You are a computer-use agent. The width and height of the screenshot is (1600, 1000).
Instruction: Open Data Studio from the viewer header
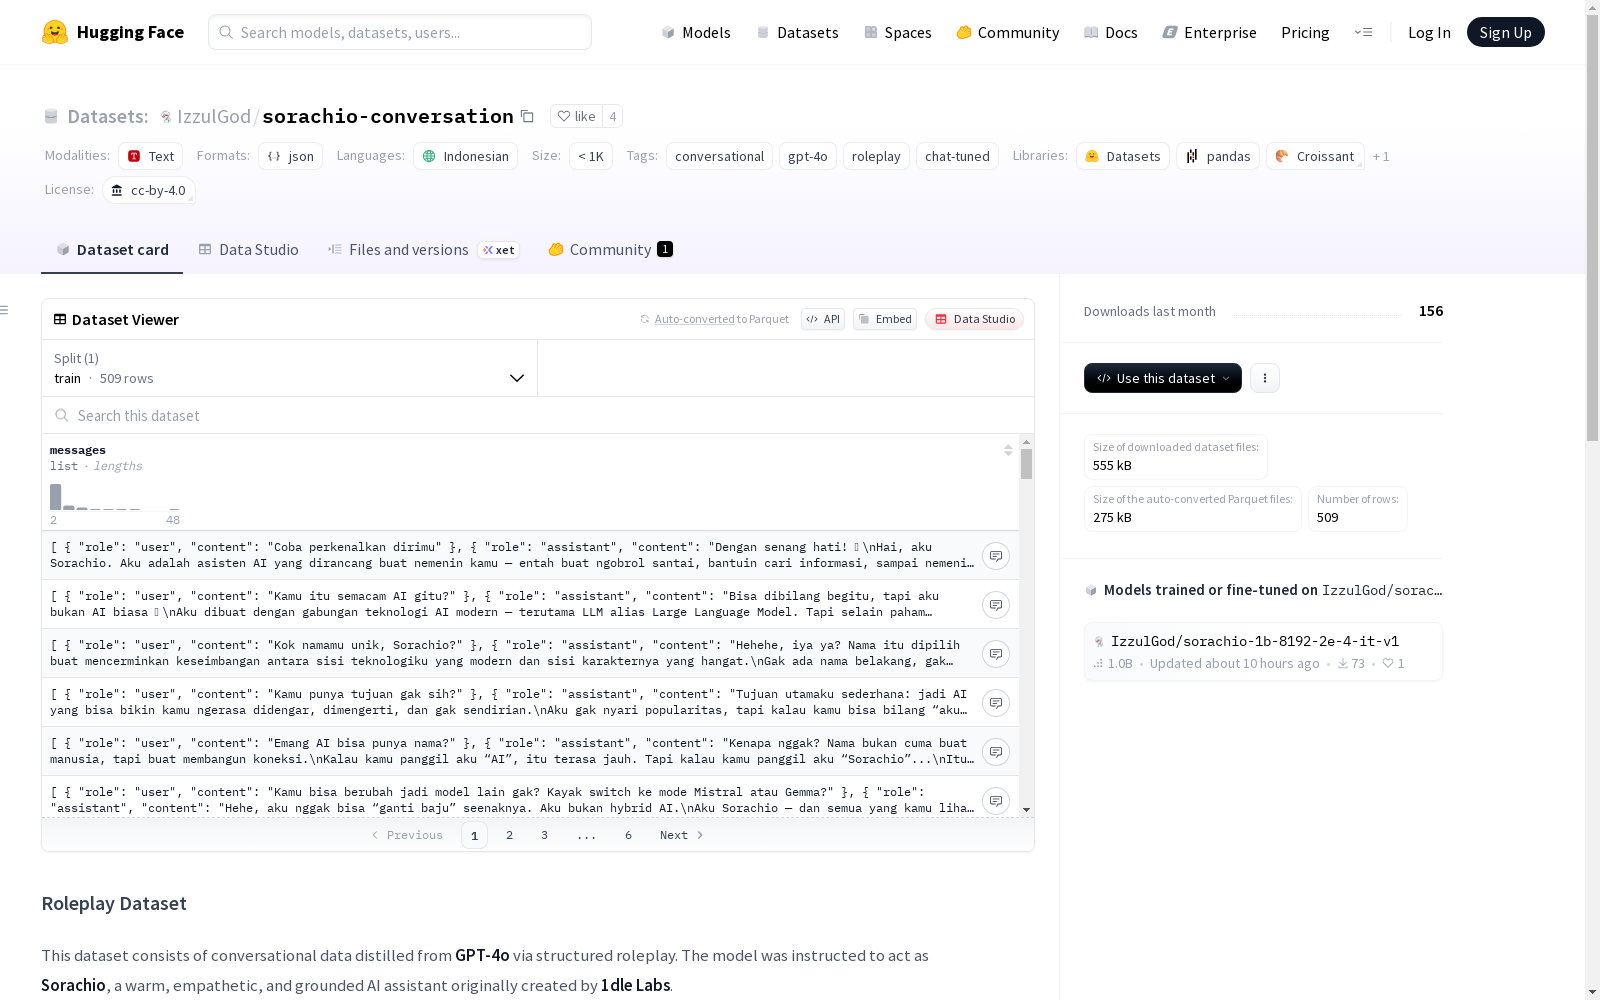[975, 319]
